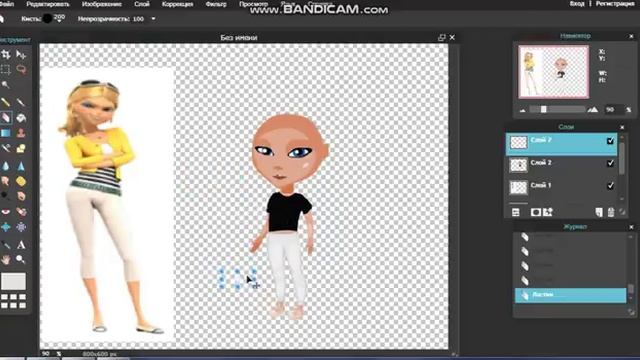Image resolution: width=640 pixels, height=360 pixels.
Task: Open the Фильтр menu
Action: click(x=216, y=4)
